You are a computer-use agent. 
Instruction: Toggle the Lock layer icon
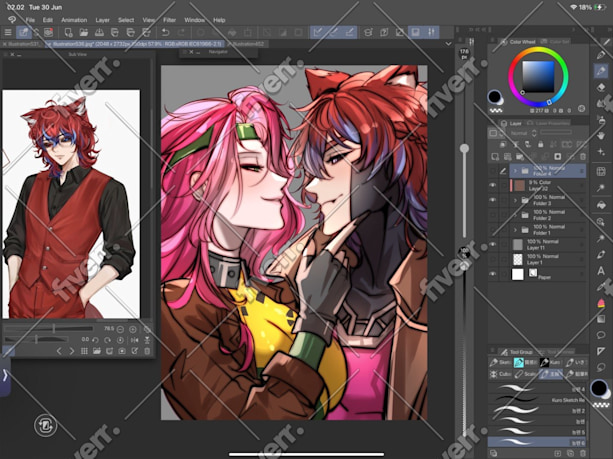point(541,144)
